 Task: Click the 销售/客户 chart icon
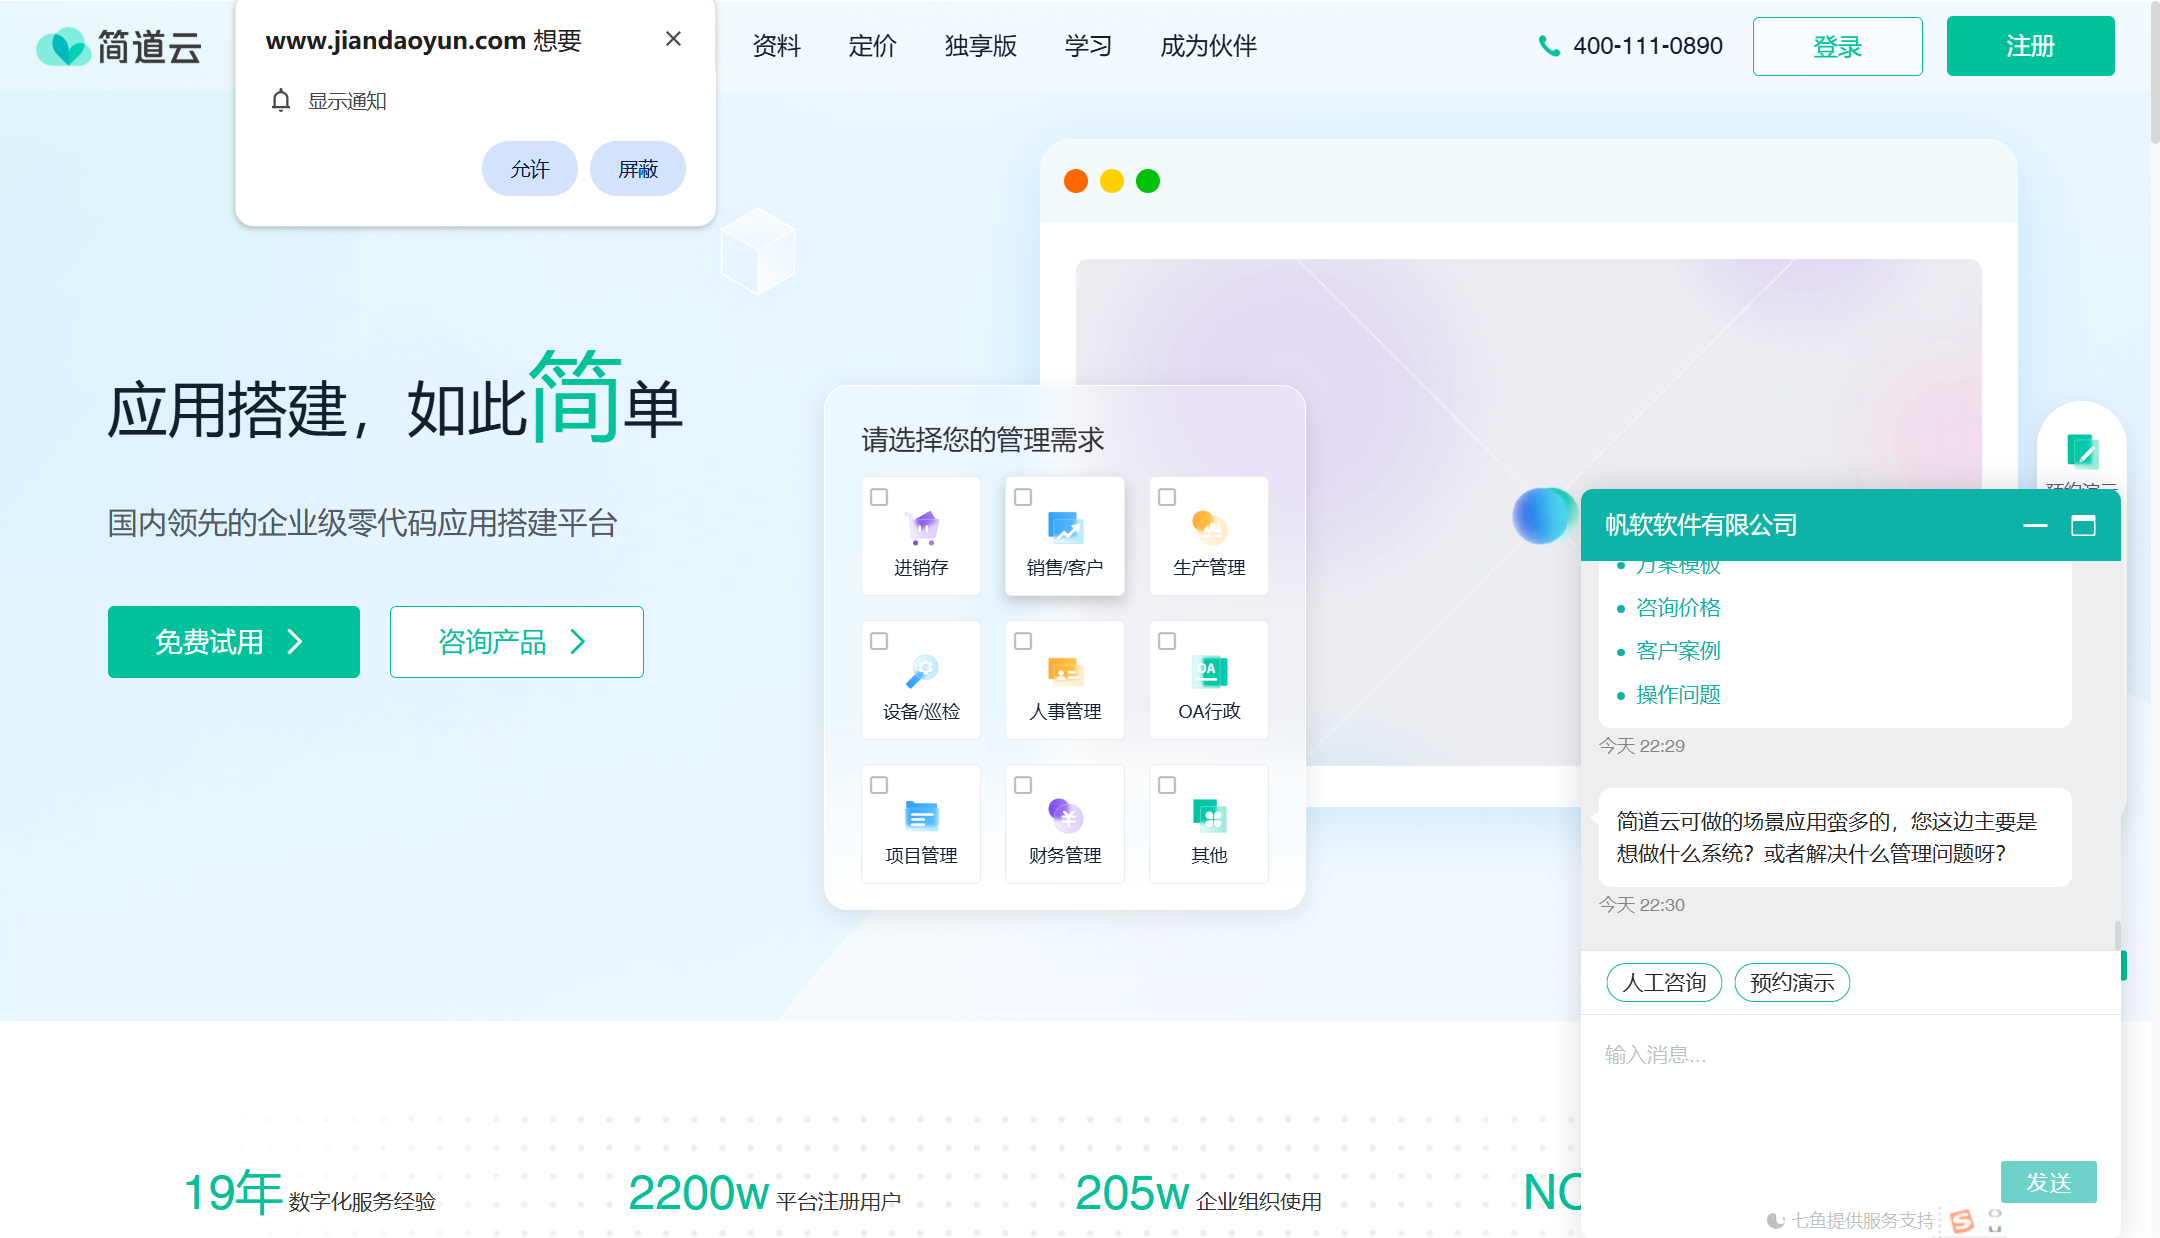tap(1065, 527)
